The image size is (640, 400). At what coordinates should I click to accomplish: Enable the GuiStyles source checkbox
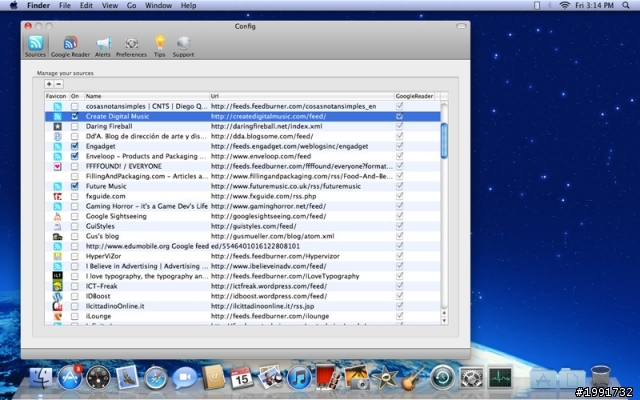tap(74, 226)
